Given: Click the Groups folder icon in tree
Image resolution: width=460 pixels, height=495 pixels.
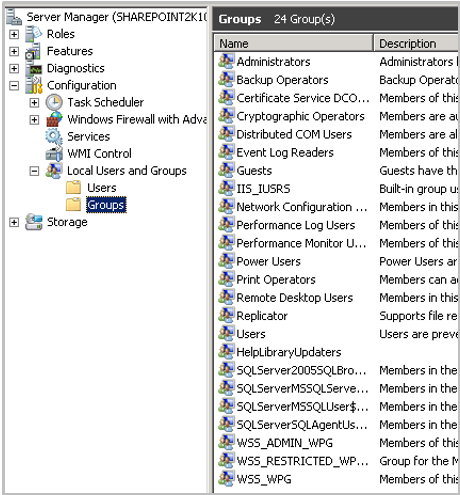Looking at the screenshot, I should coord(73,205).
